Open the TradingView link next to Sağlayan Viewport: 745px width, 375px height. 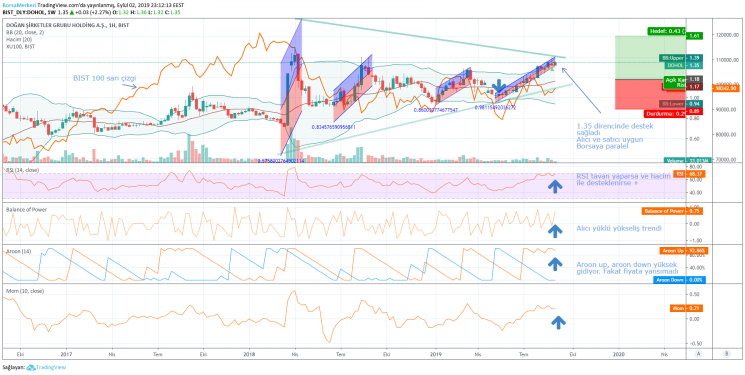click(x=51, y=367)
